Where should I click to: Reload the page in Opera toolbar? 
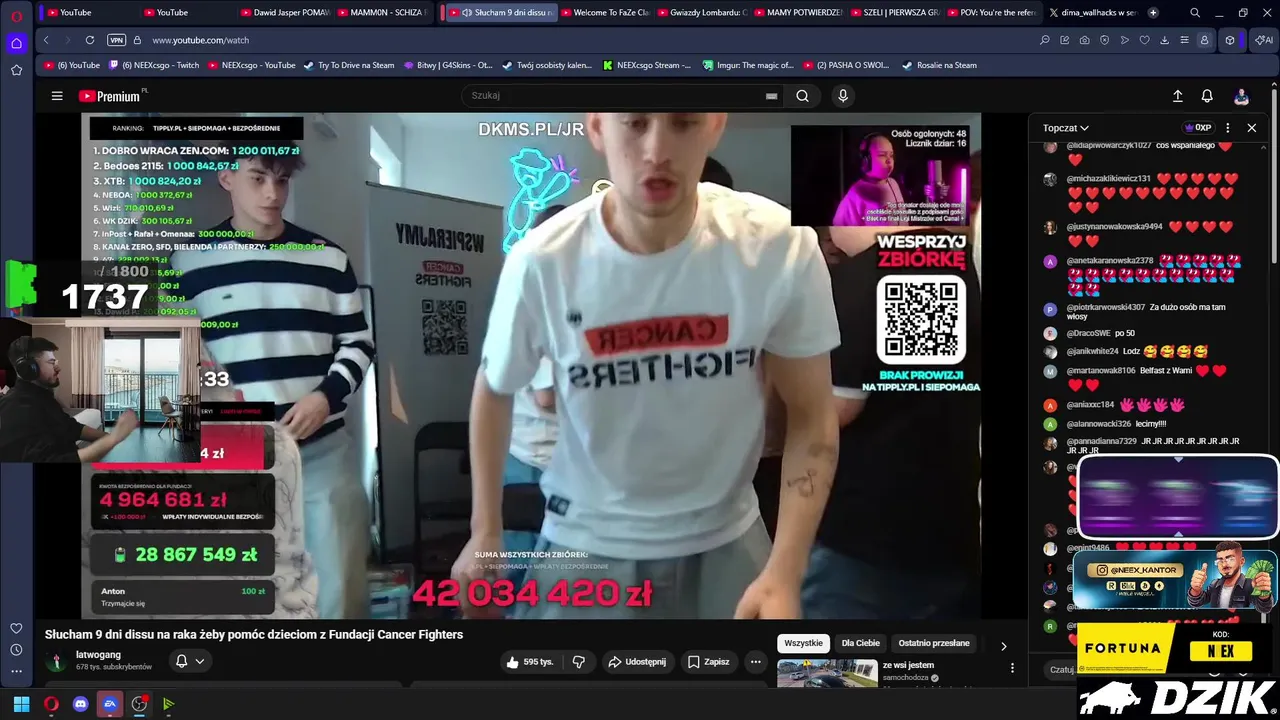(90, 40)
